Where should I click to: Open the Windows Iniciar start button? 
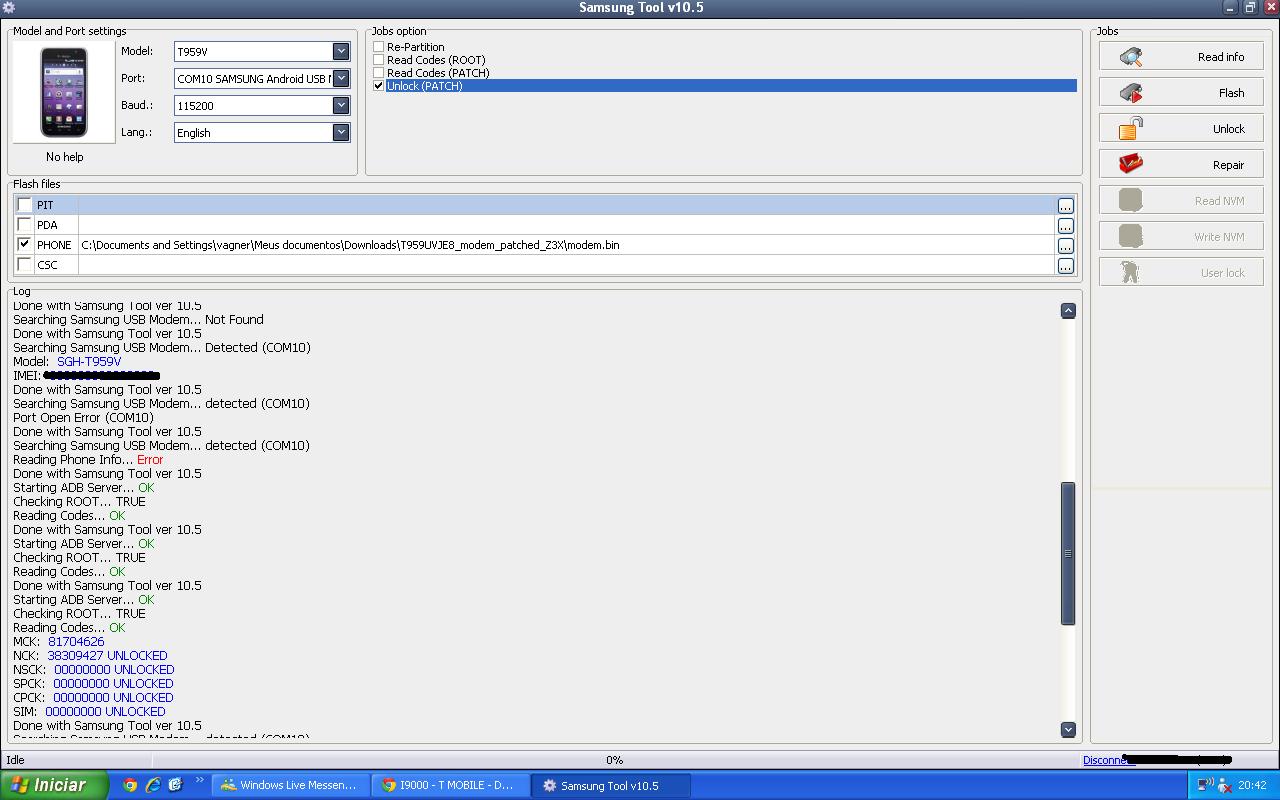pyautogui.click(x=55, y=785)
